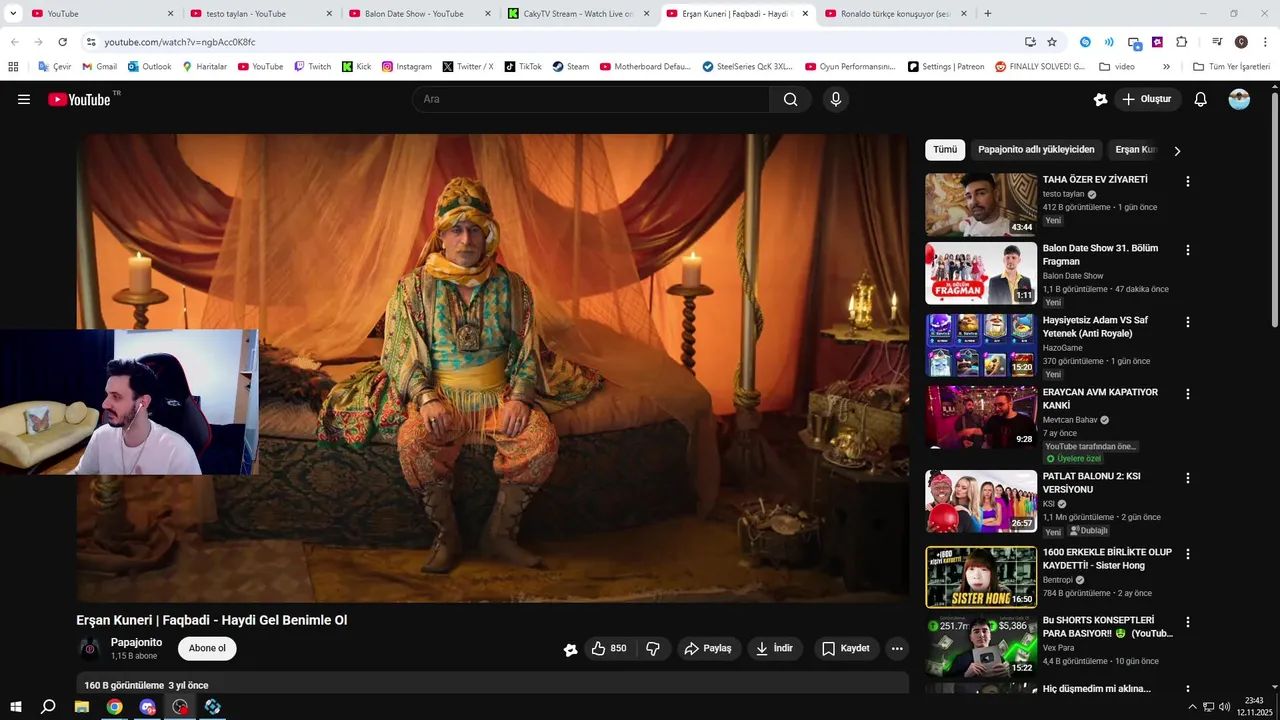
Task: Open the video bookmarks folder
Action: click(1117, 67)
